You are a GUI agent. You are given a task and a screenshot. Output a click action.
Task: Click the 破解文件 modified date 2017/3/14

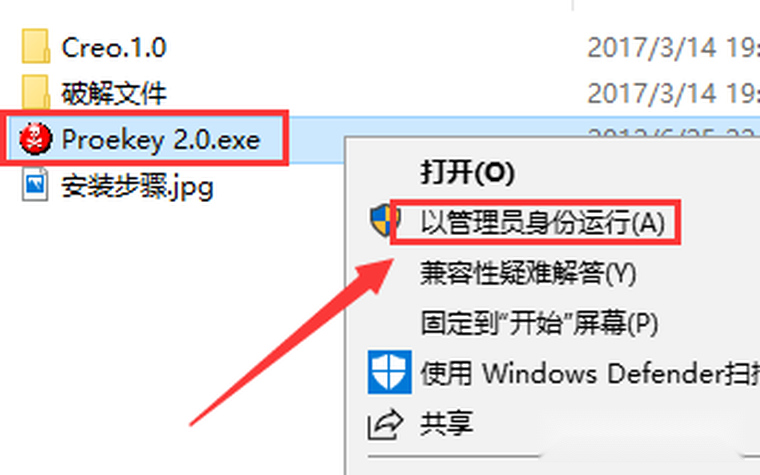coord(652,93)
